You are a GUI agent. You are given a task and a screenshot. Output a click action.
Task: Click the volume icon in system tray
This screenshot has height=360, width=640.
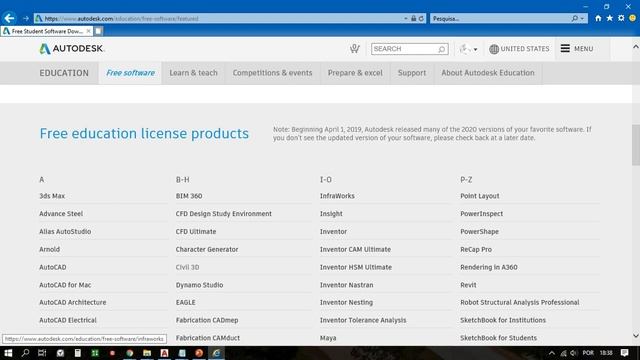(x=573, y=353)
